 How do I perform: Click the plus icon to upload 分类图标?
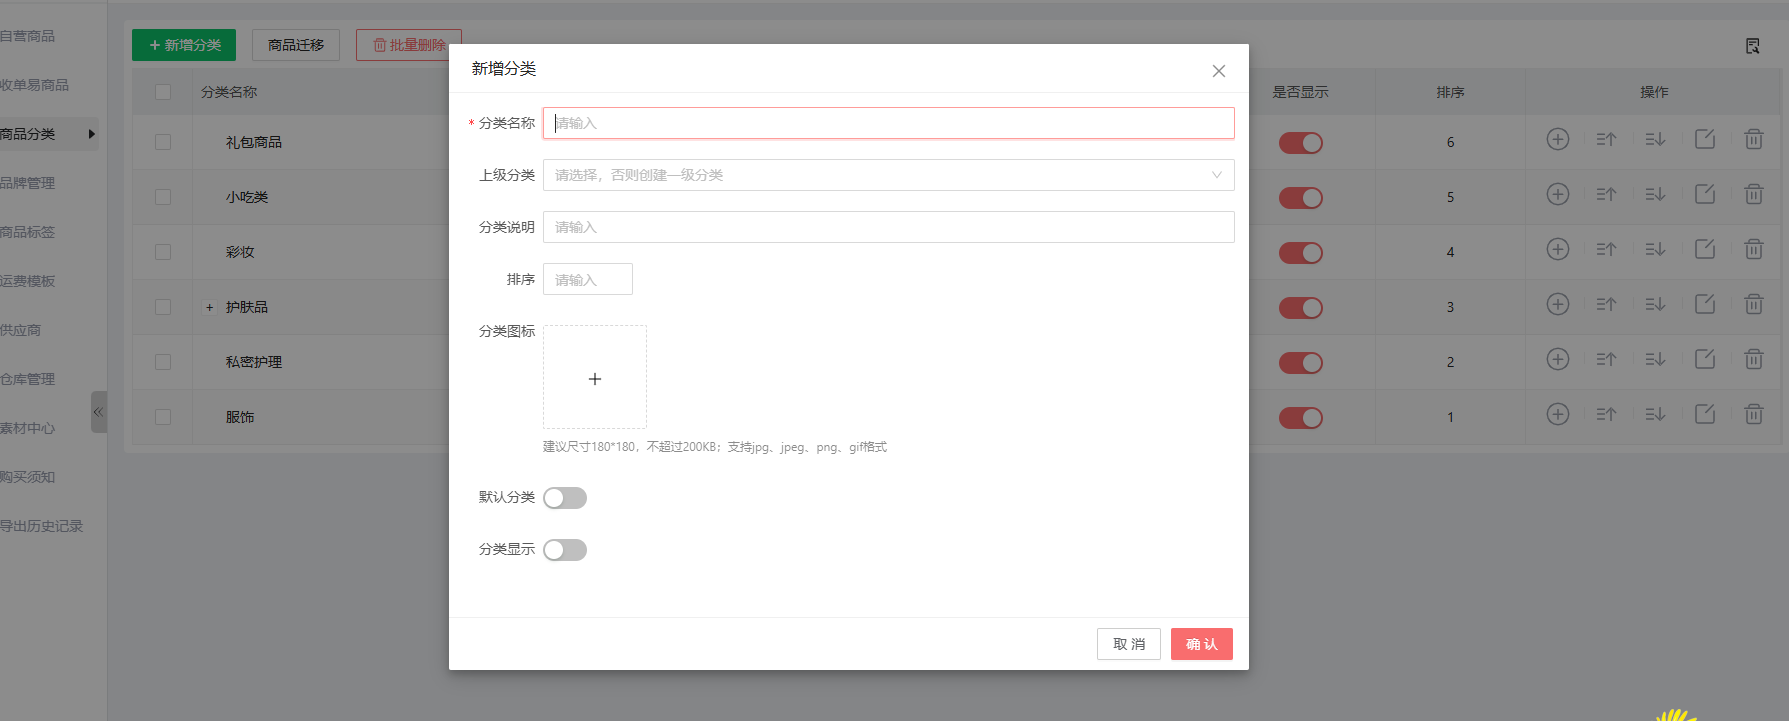click(595, 378)
